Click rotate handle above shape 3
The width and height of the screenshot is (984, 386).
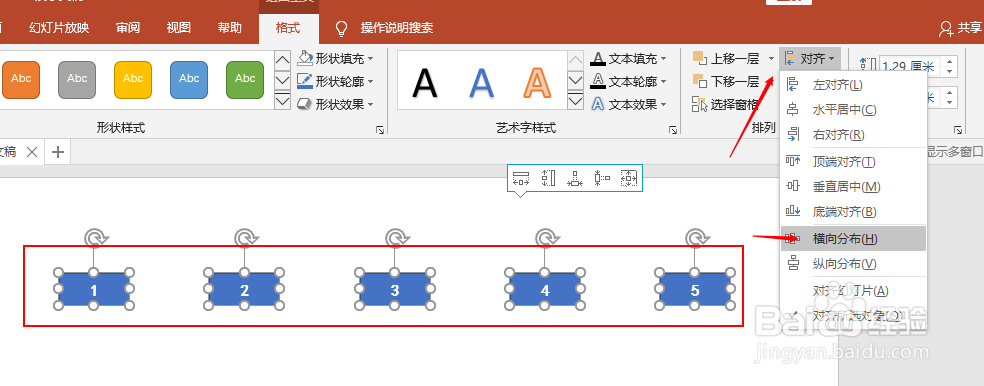click(x=395, y=238)
